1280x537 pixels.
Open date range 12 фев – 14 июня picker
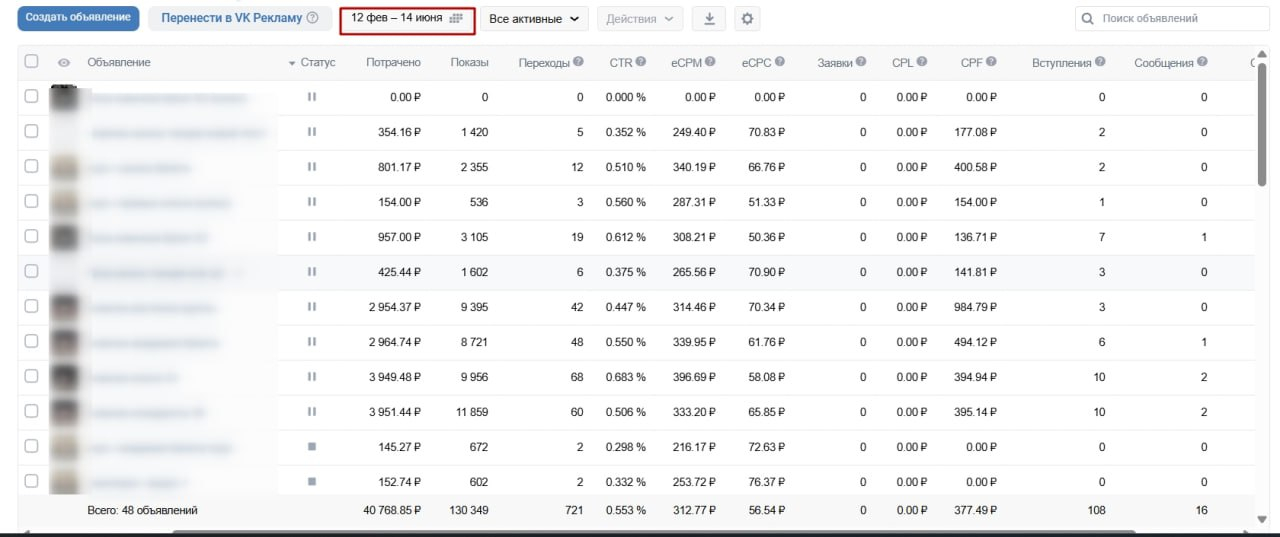[407, 19]
